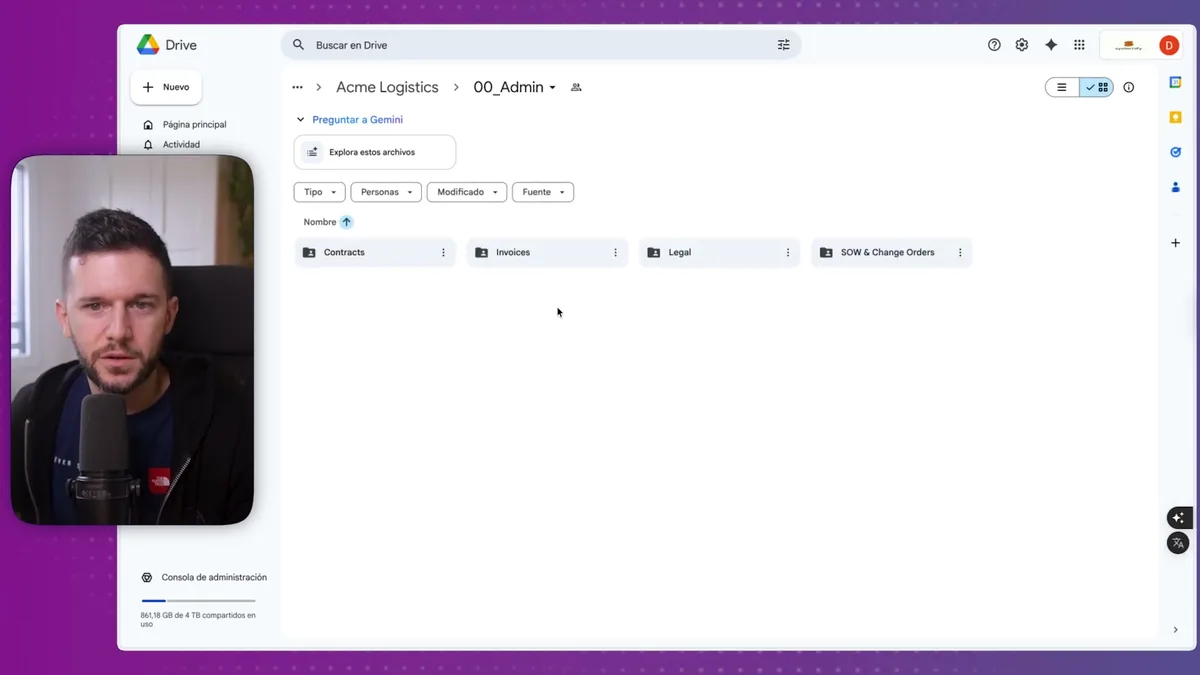Viewport: 1200px width, 675px height.
Task: Open the Google Calendar side panel
Action: (x=1175, y=82)
